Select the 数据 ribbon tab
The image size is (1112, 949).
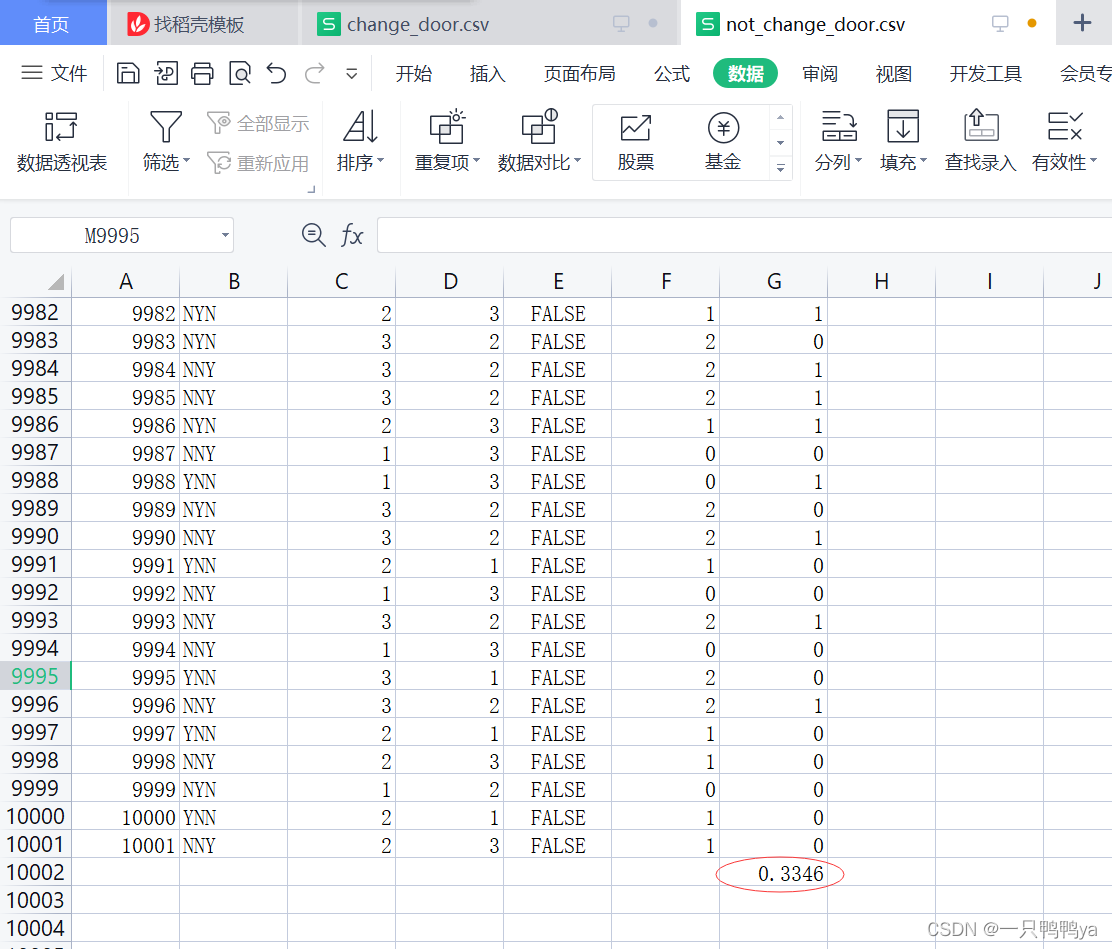[745, 74]
